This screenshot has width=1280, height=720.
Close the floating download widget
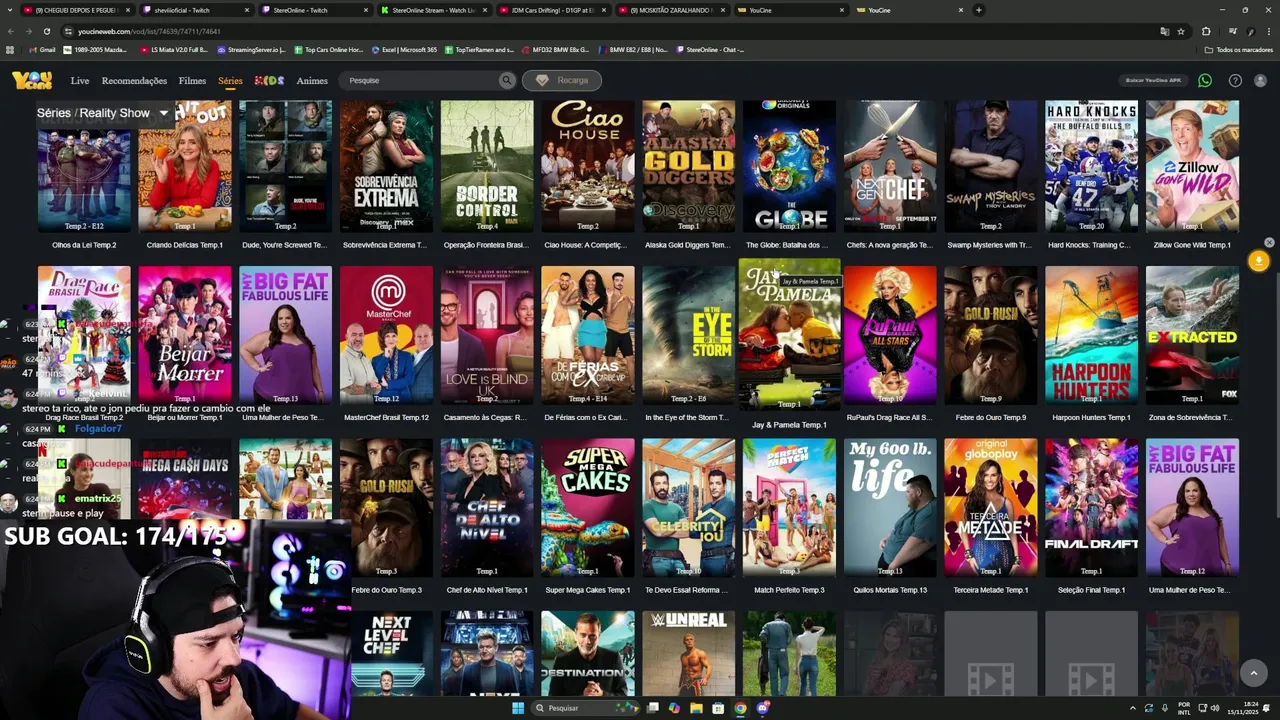click(1269, 242)
